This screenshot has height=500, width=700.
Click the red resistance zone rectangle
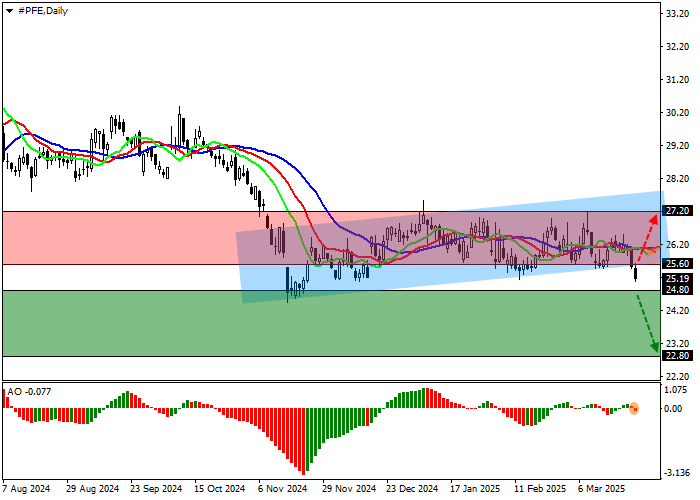(120, 238)
